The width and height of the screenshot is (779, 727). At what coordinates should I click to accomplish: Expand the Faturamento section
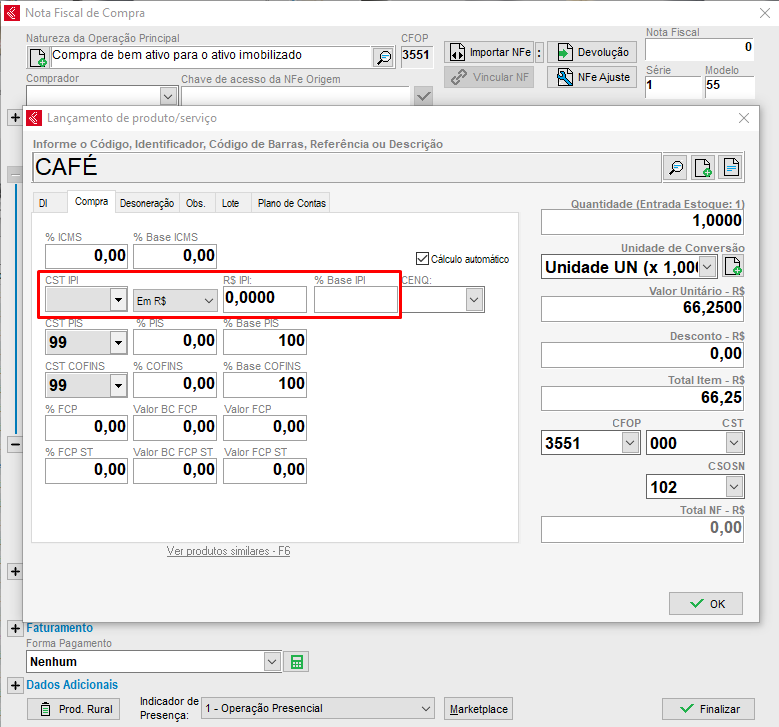pos(15,628)
